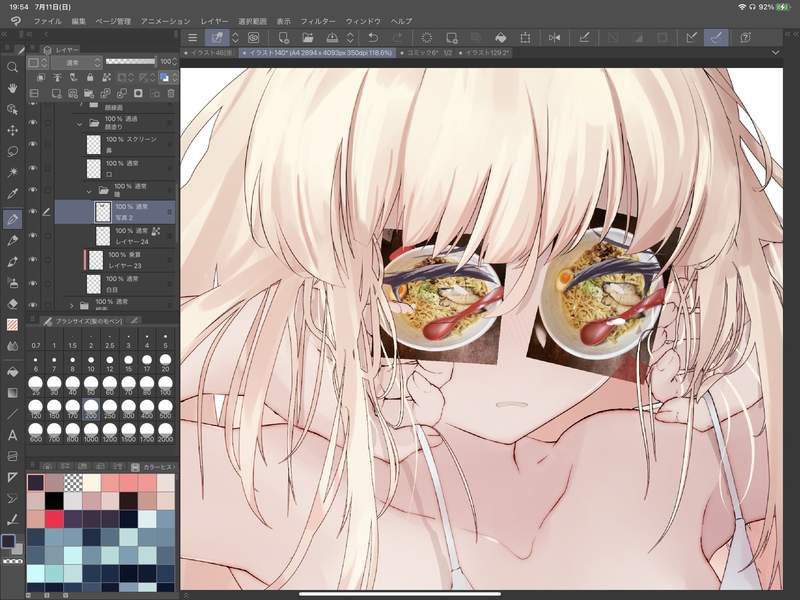Select the Auto select magic wand tool
The image size is (800, 600).
(x=13, y=172)
